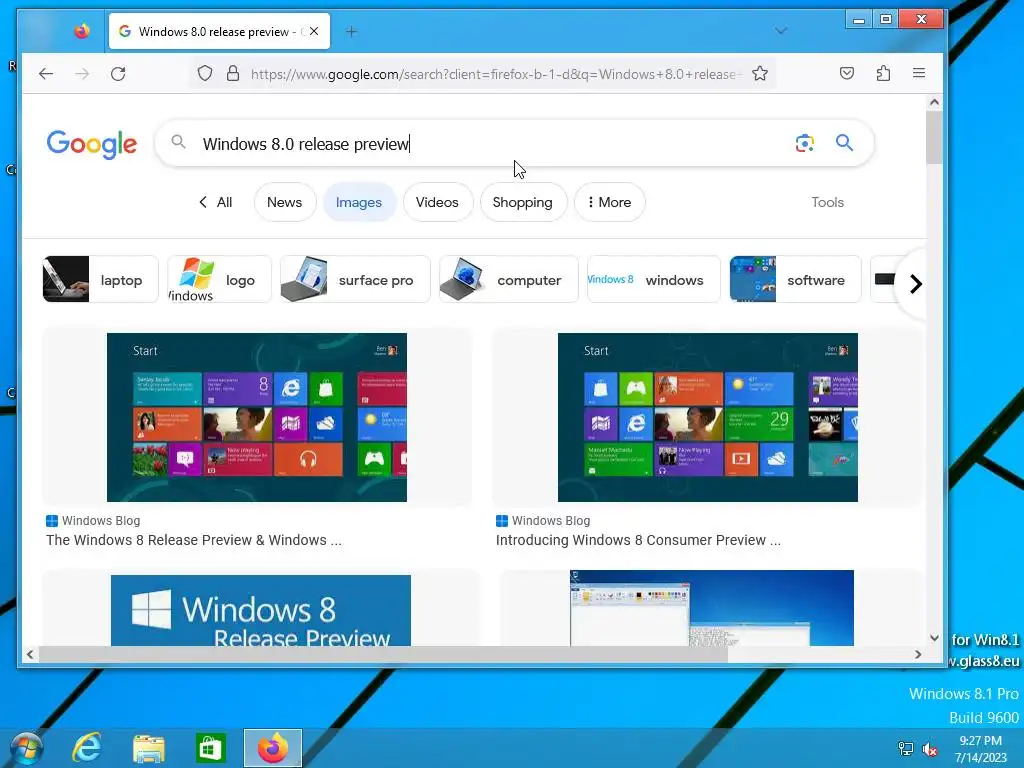The width and height of the screenshot is (1024, 768).
Task: Filter images by the surface pro chip
Action: pyautogui.click(x=355, y=280)
